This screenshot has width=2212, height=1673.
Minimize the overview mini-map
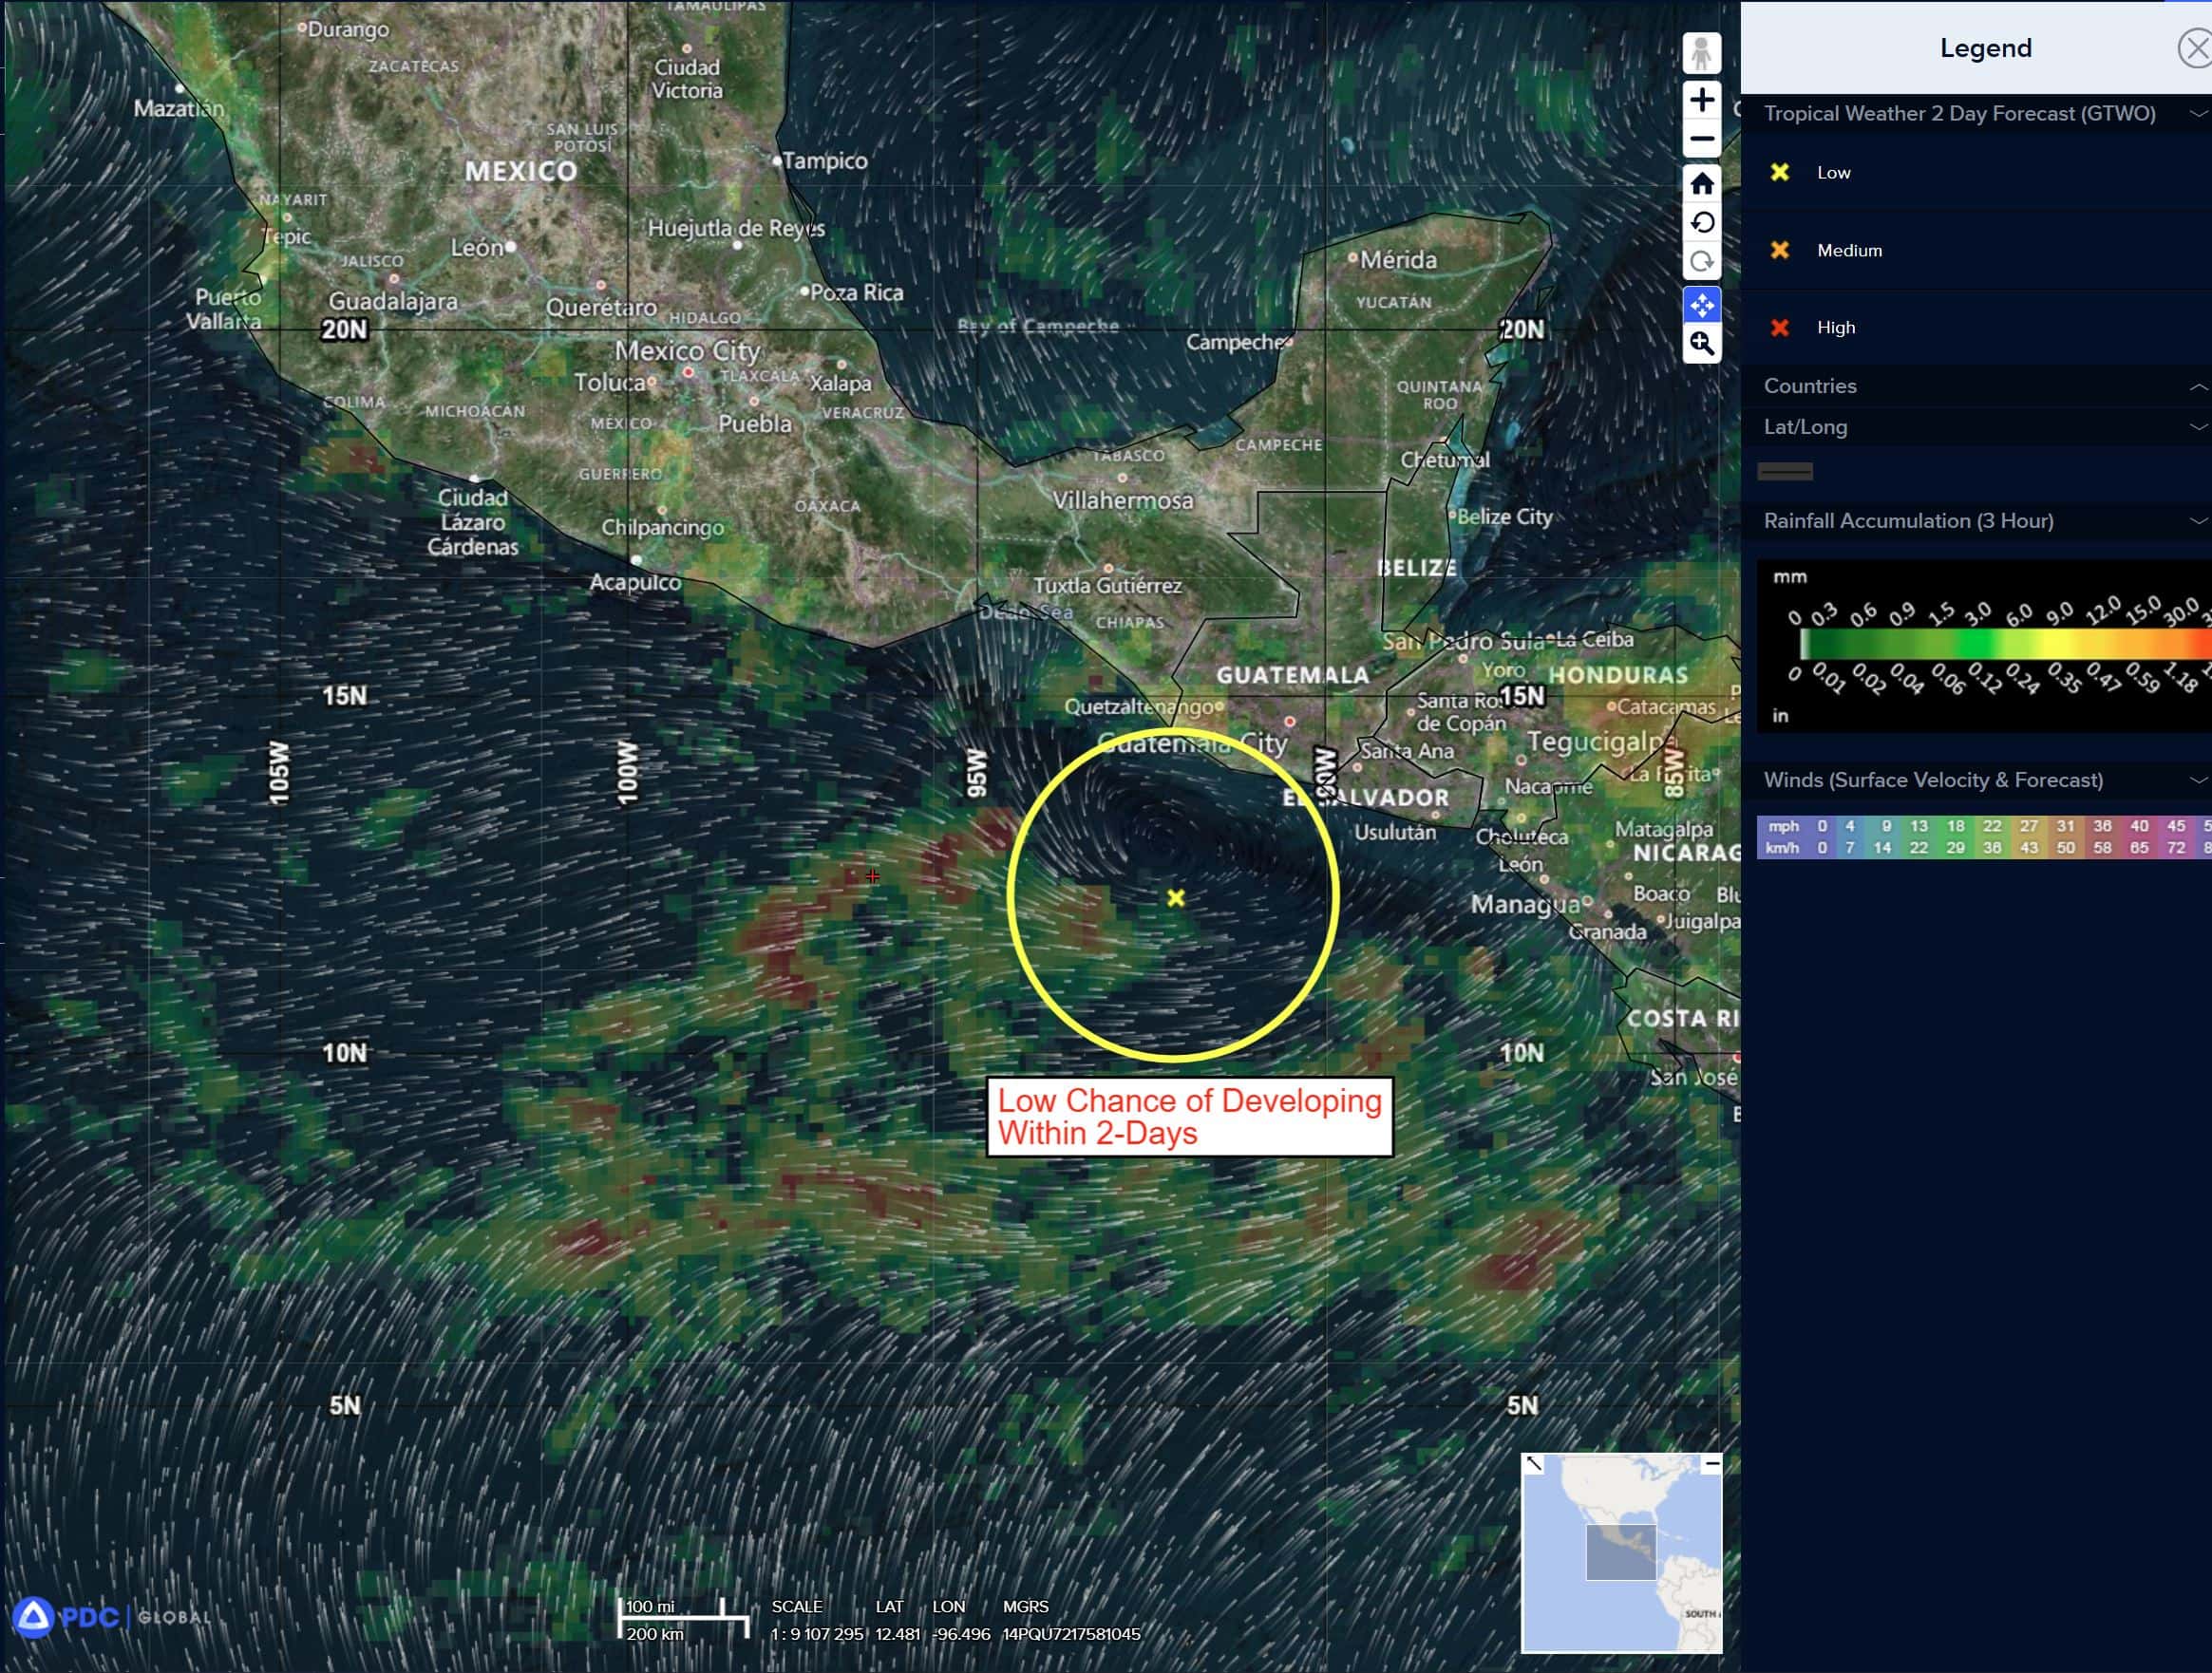click(x=1712, y=1464)
